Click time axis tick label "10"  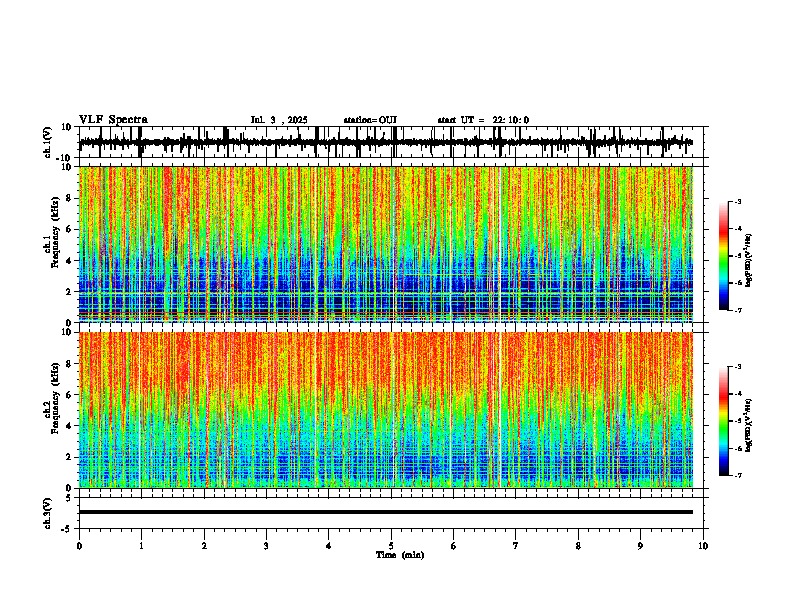[703, 546]
